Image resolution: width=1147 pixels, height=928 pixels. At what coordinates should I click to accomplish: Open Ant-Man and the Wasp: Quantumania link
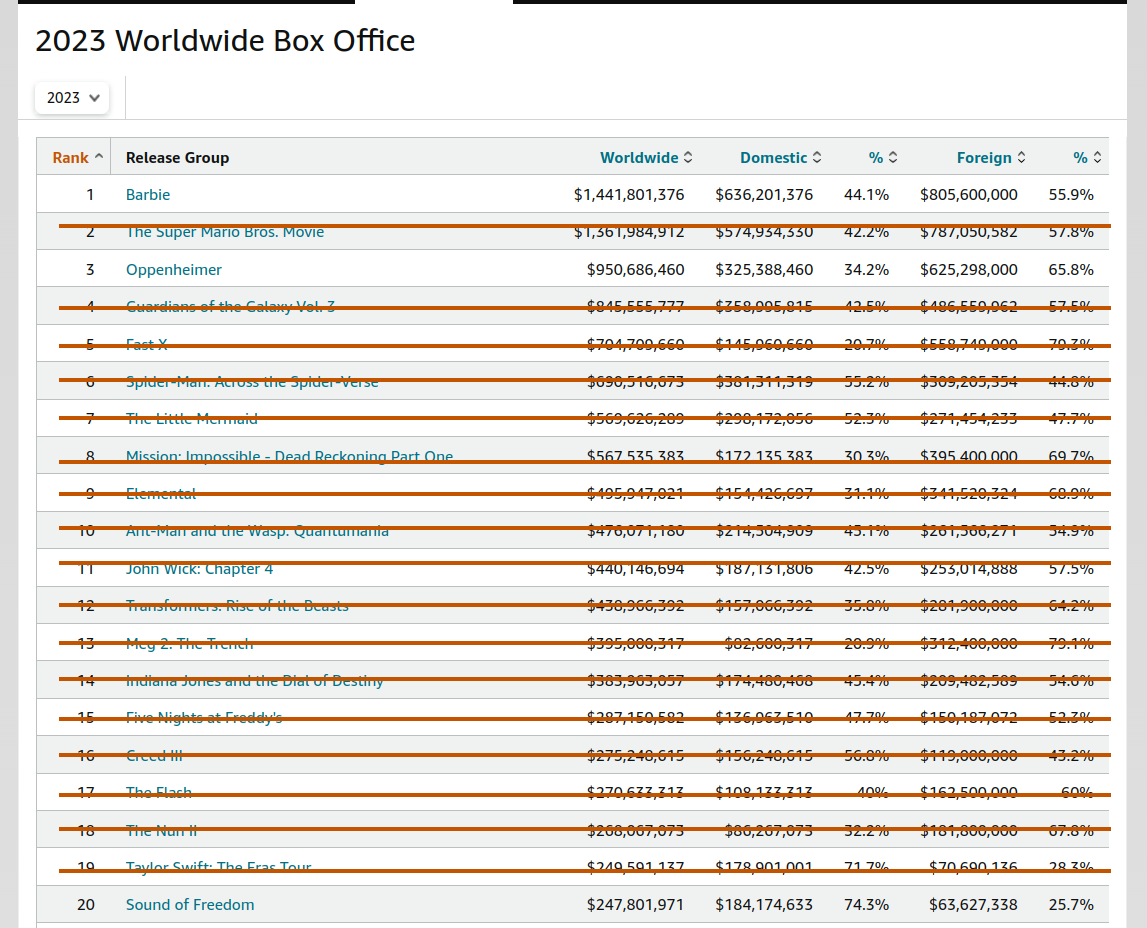pos(257,531)
